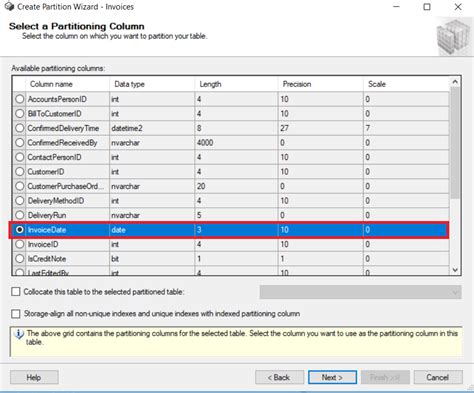Pick the ContactPersonID radio button
This screenshot has height=393, width=474.
coord(20,157)
